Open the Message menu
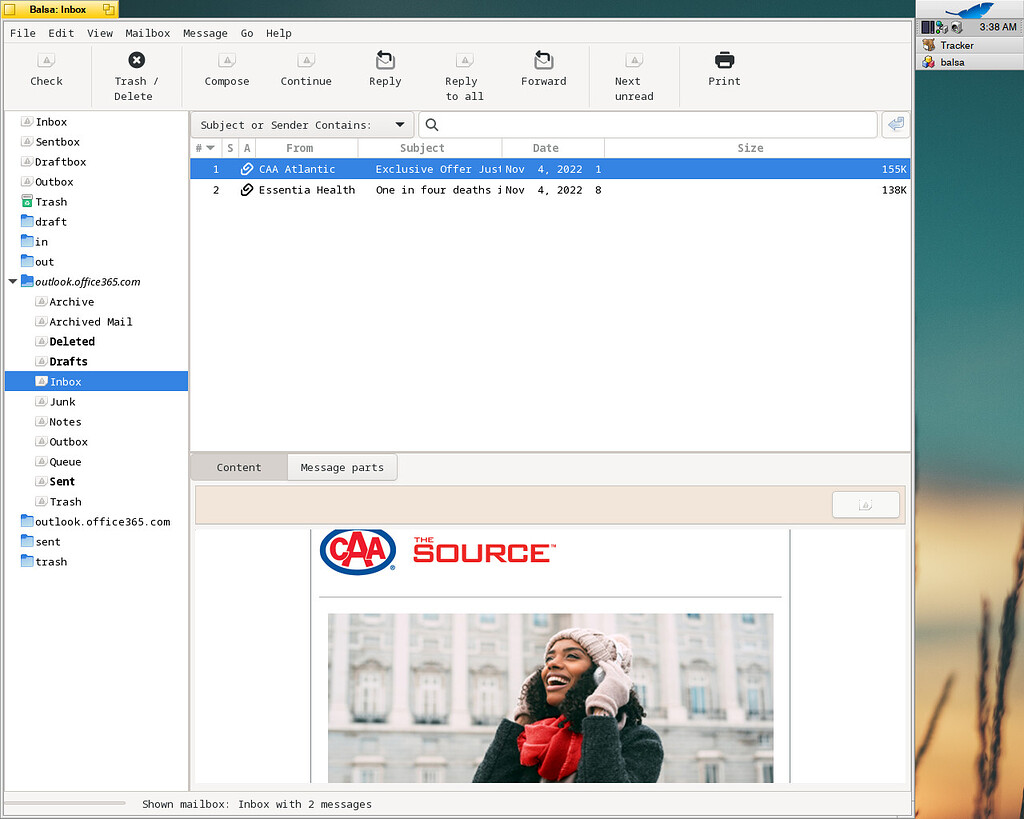The image size is (1024, 819). (x=205, y=33)
